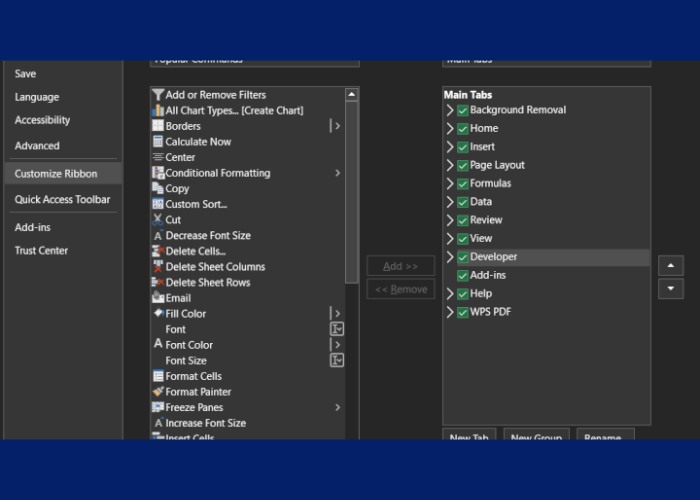Select the Add or Remove Filters funnel icon
The width and height of the screenshot is (700, 500).
158,95
